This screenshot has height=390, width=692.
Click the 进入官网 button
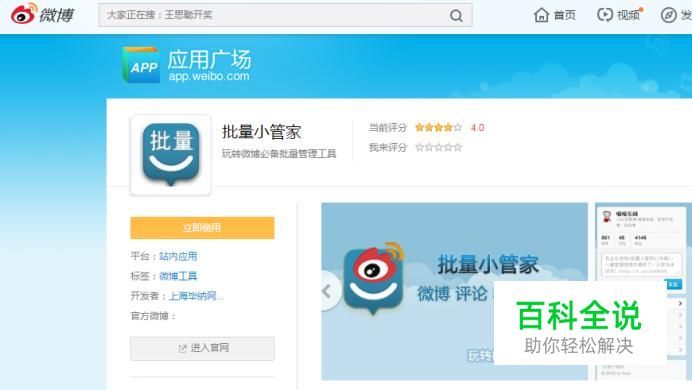202,349
